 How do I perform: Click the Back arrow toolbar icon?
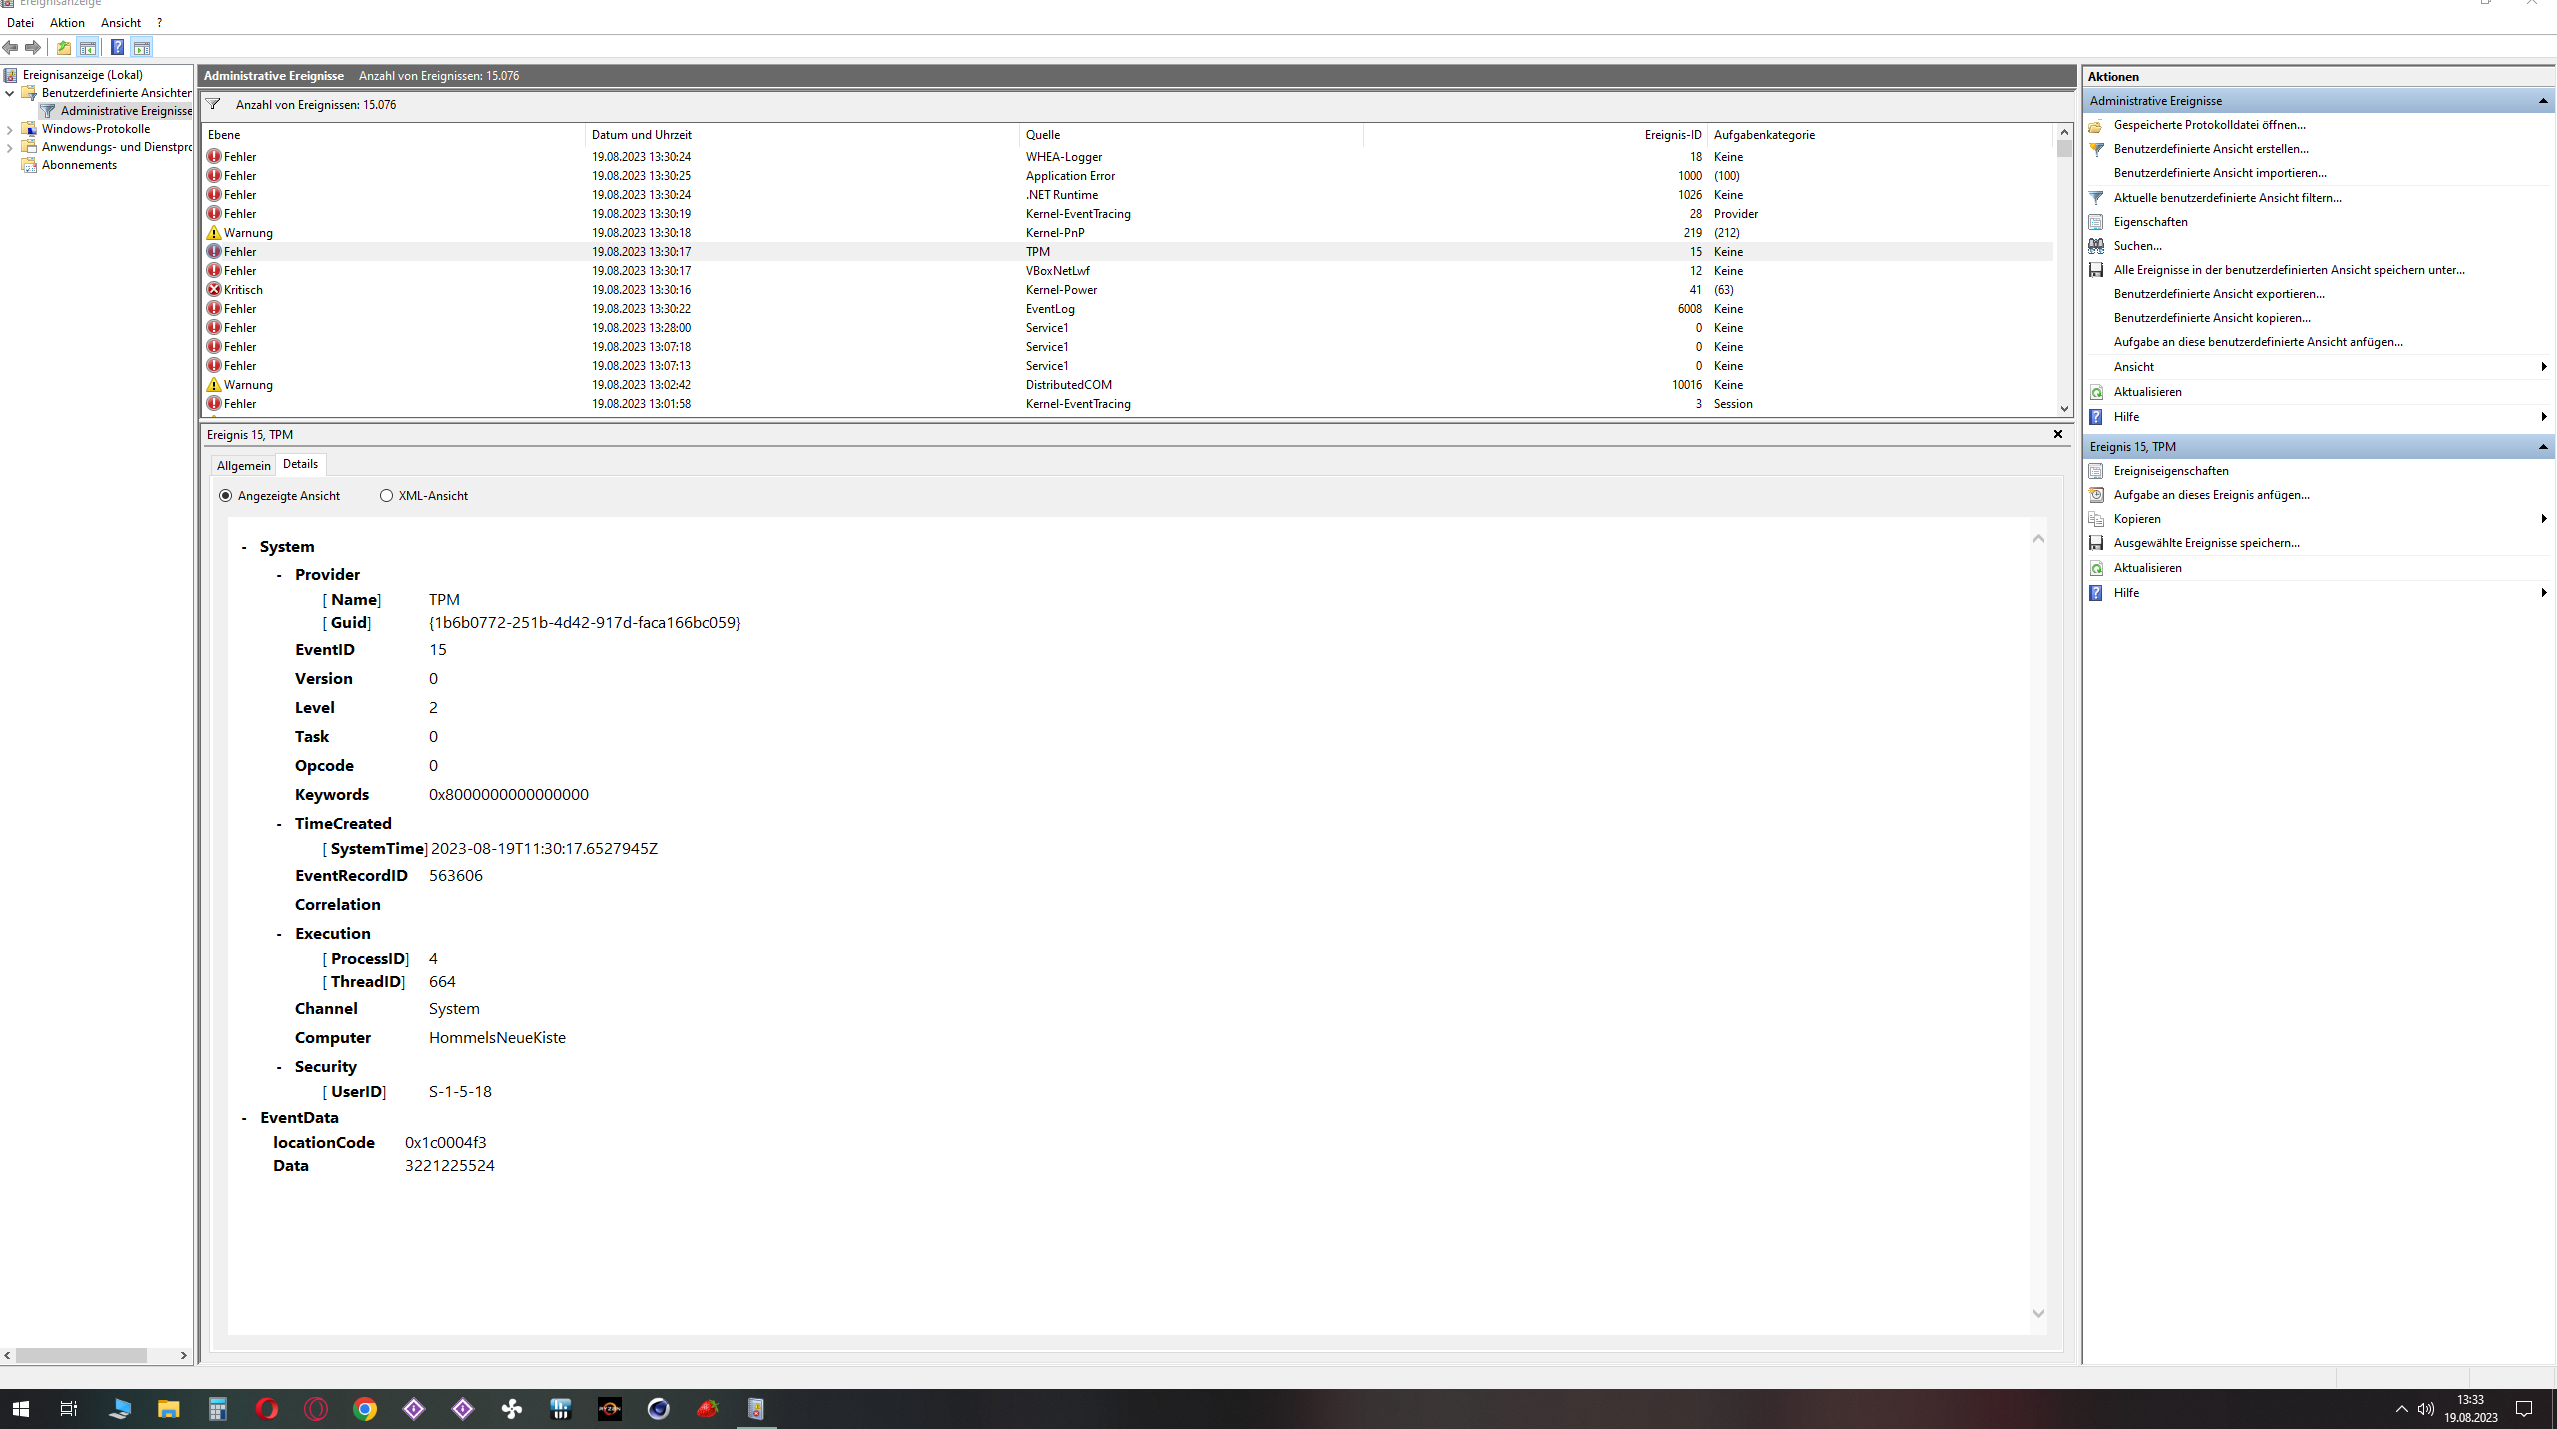point(11,47)
